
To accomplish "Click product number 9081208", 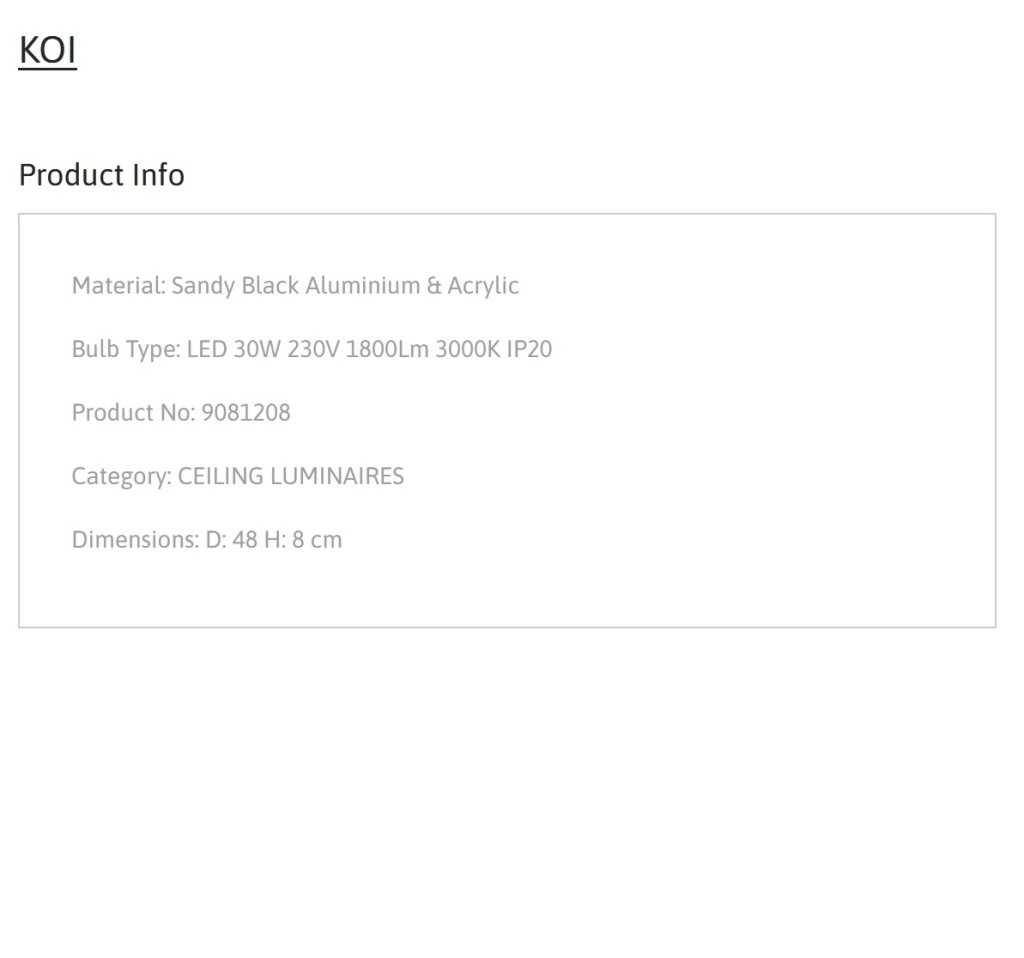I will [246, 412].
